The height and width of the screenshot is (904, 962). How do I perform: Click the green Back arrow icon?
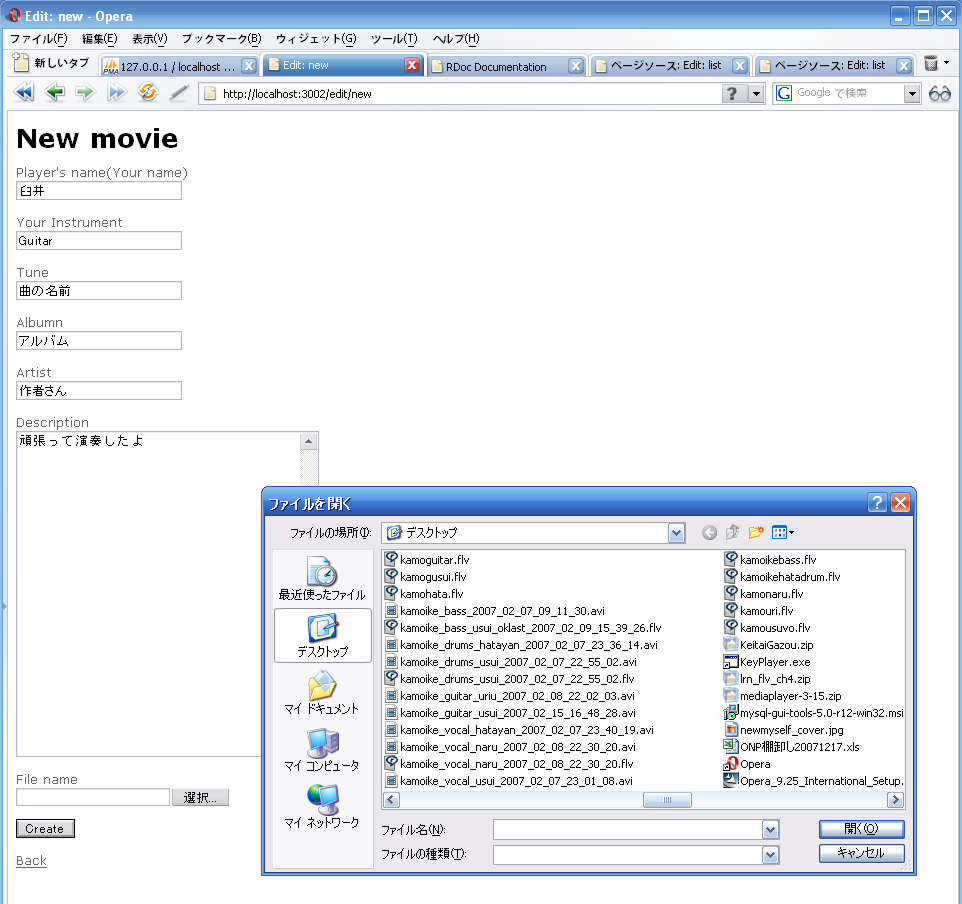point(55,93)
